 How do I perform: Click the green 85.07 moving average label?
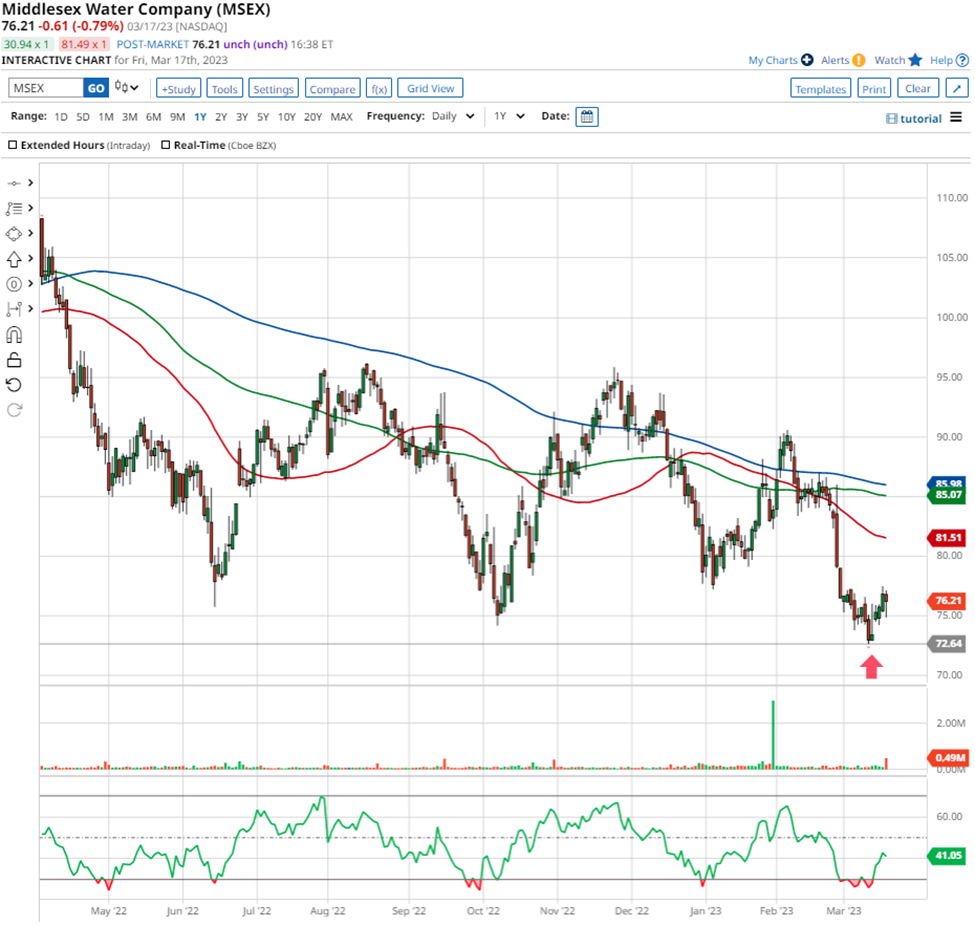click(x=947, y=495)
